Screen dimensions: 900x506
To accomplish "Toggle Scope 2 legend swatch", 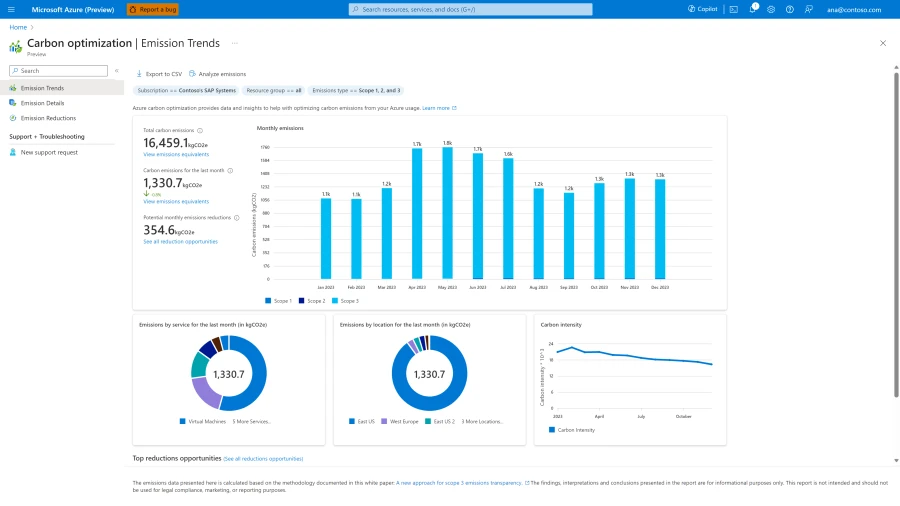I will coord(301,301).
